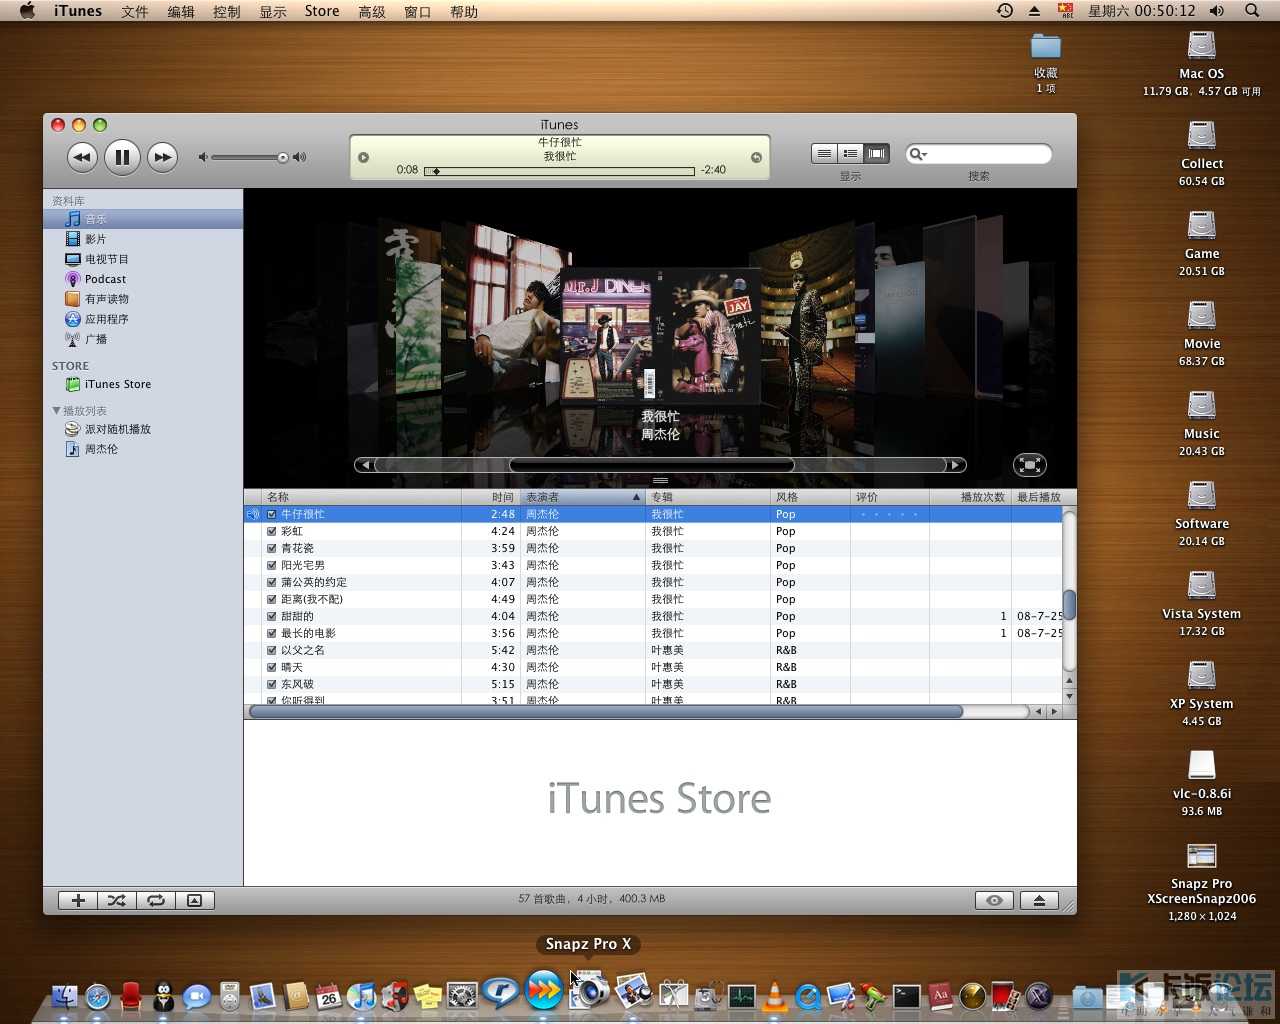
Task: Open the 文件 menu
Action: coord(134,11)
